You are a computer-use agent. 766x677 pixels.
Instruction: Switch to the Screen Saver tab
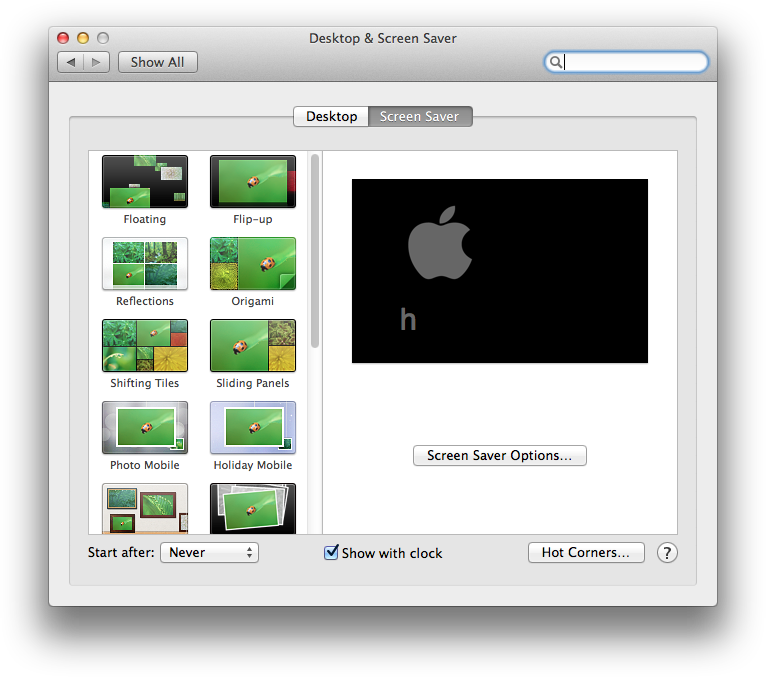tap(419, 117)
